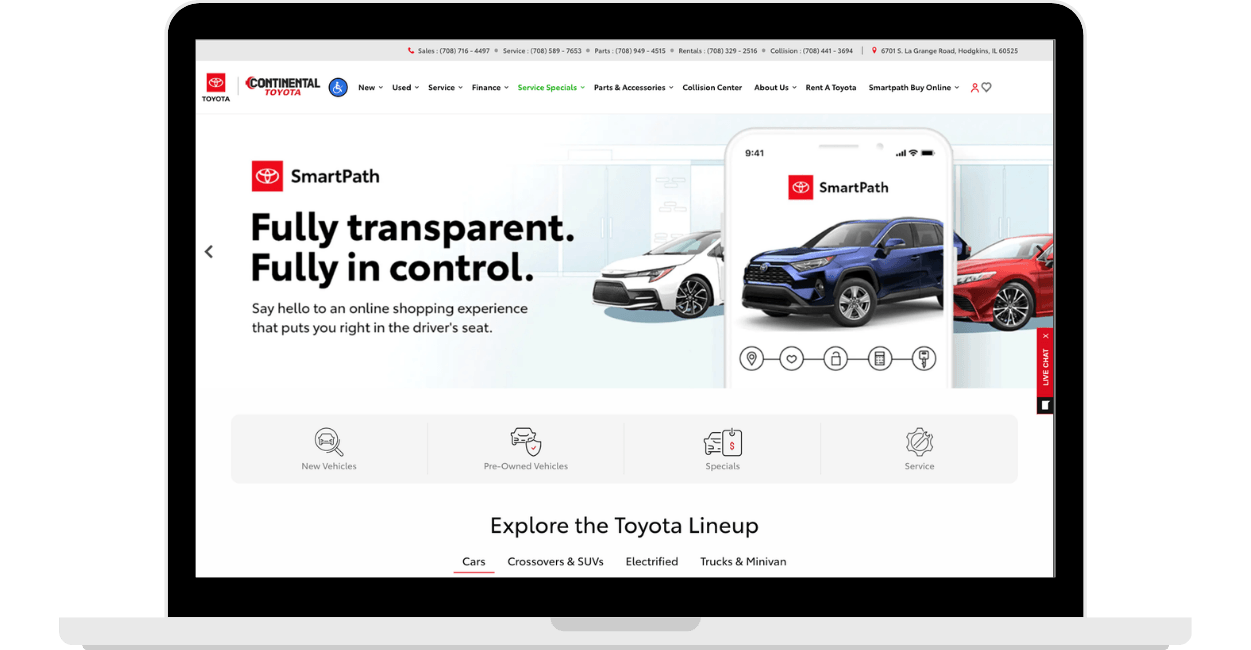Screen dimensions: 1251x650
Task: Select the Electrified tab
Action: coord(652,562)
